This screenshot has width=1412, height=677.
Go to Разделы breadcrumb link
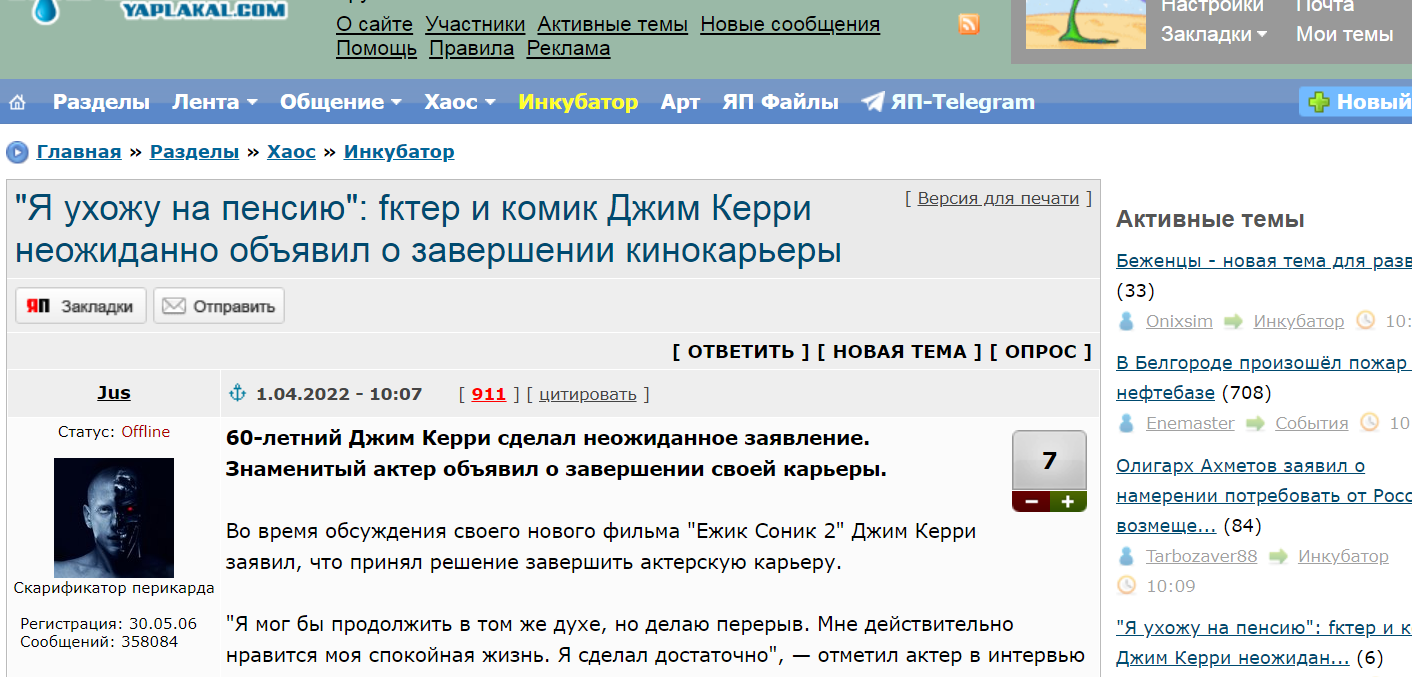(194, 152)
